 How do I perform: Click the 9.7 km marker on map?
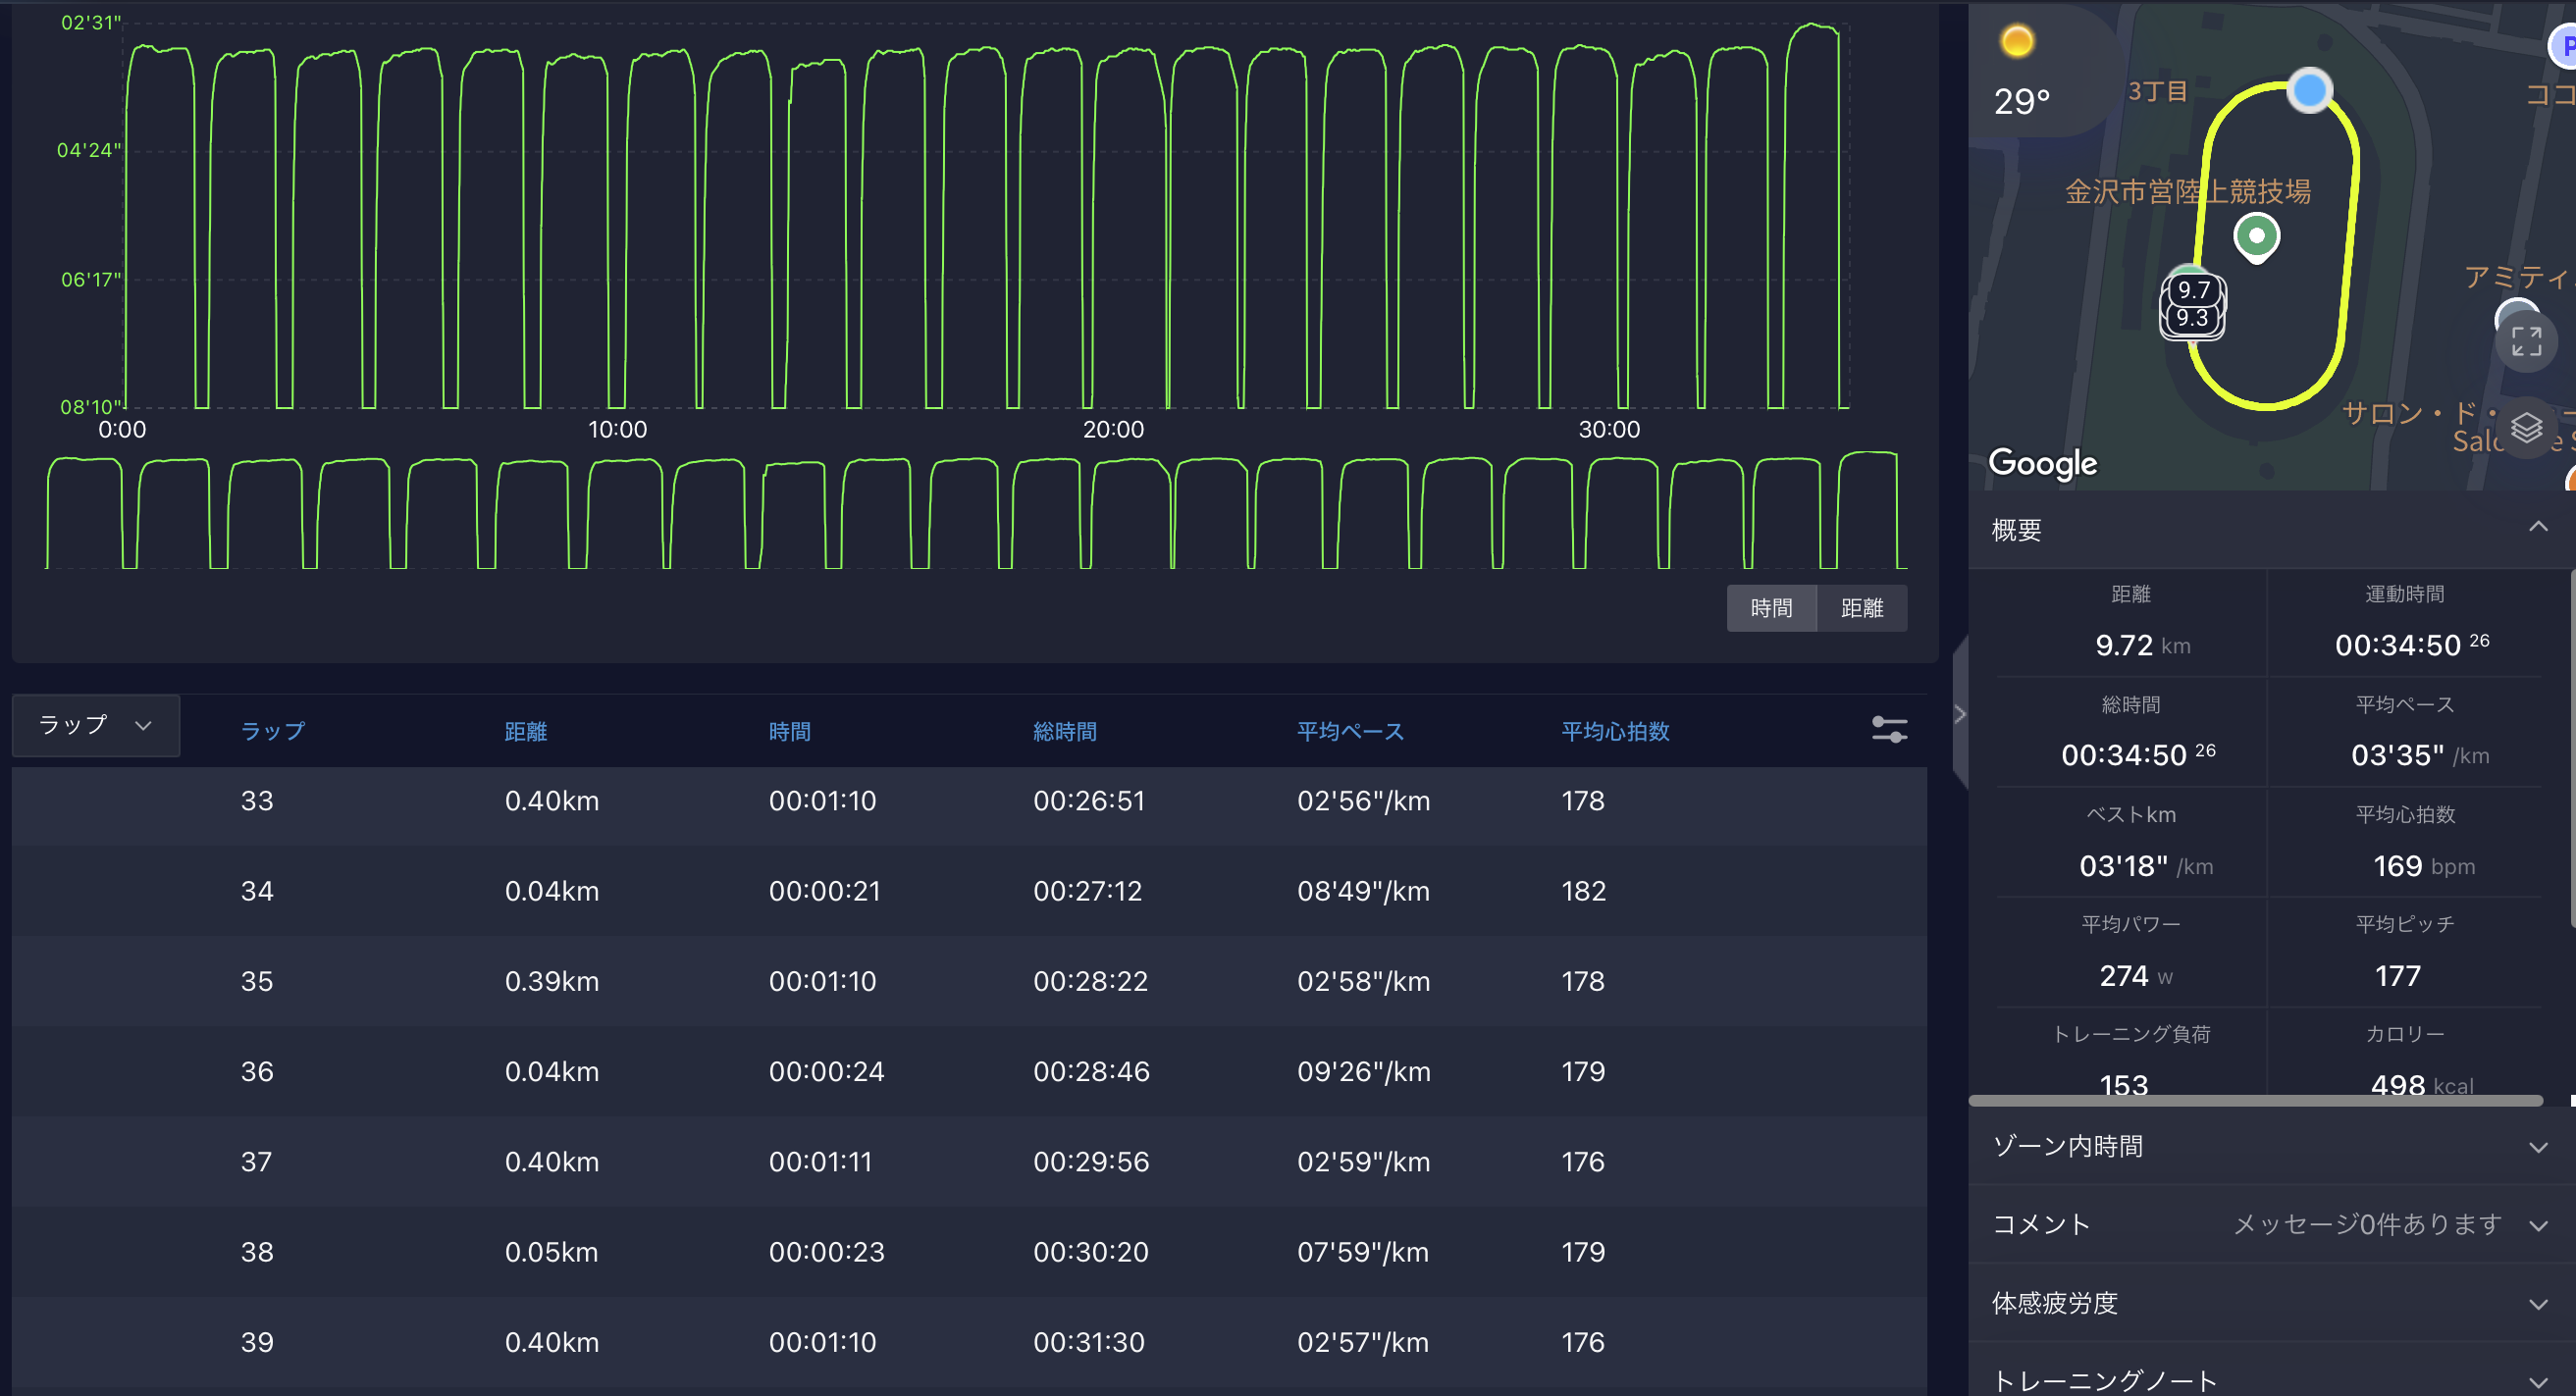point(2192,290)
